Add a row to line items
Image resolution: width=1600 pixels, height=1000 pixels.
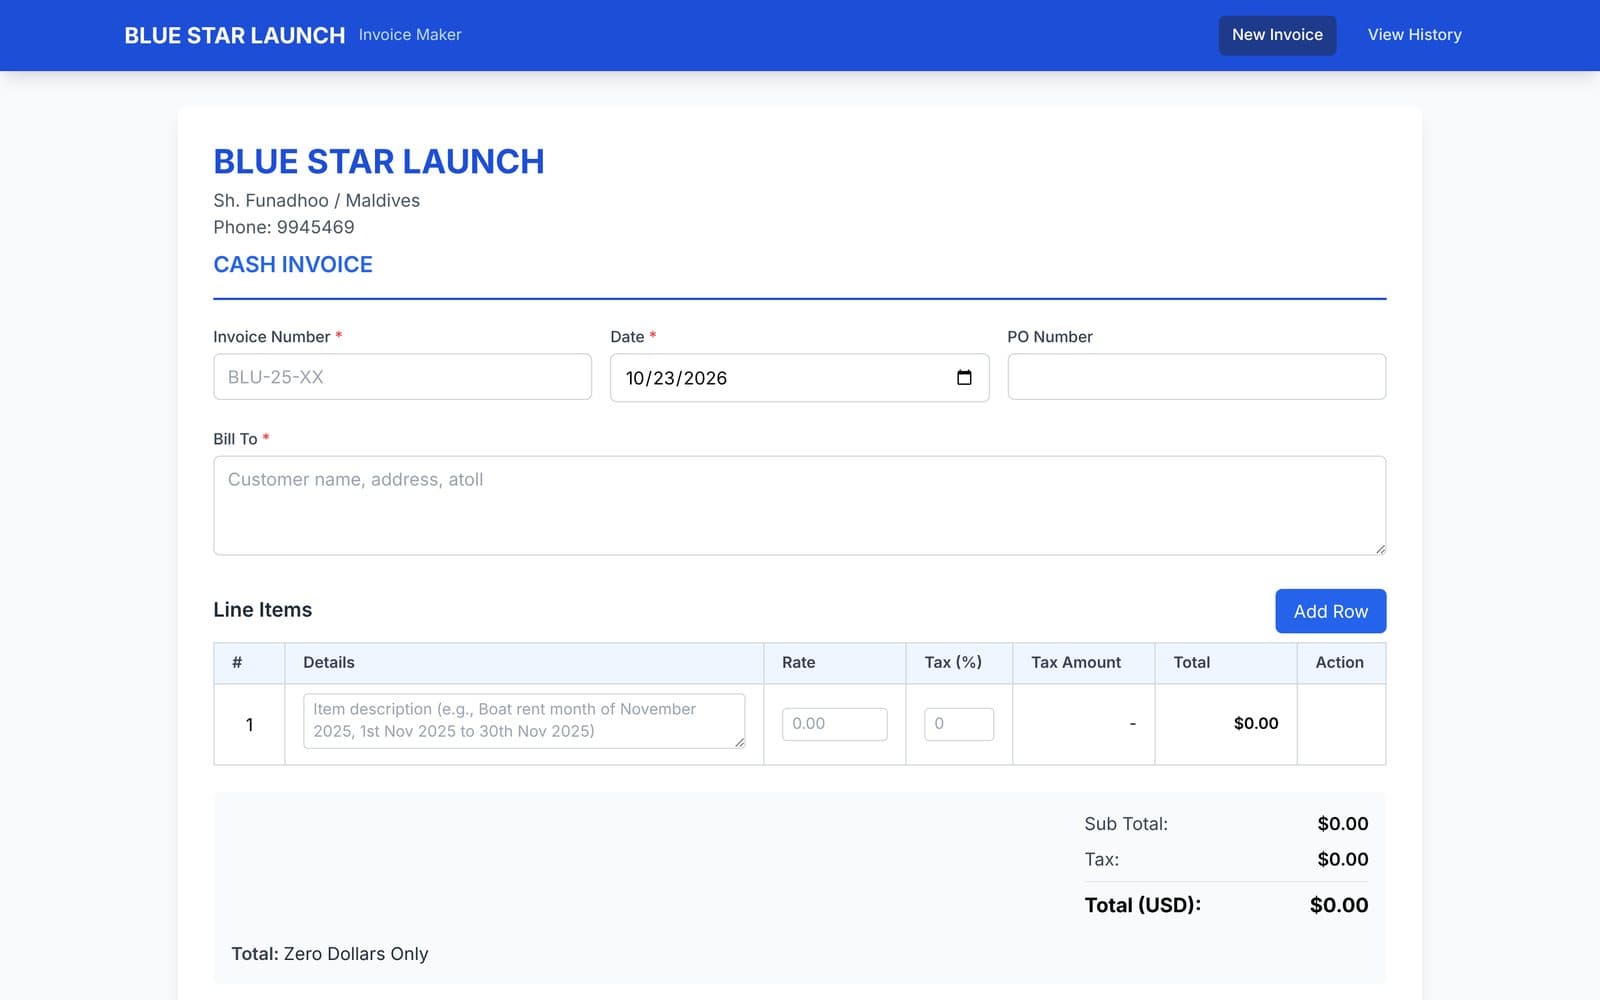1330,611
